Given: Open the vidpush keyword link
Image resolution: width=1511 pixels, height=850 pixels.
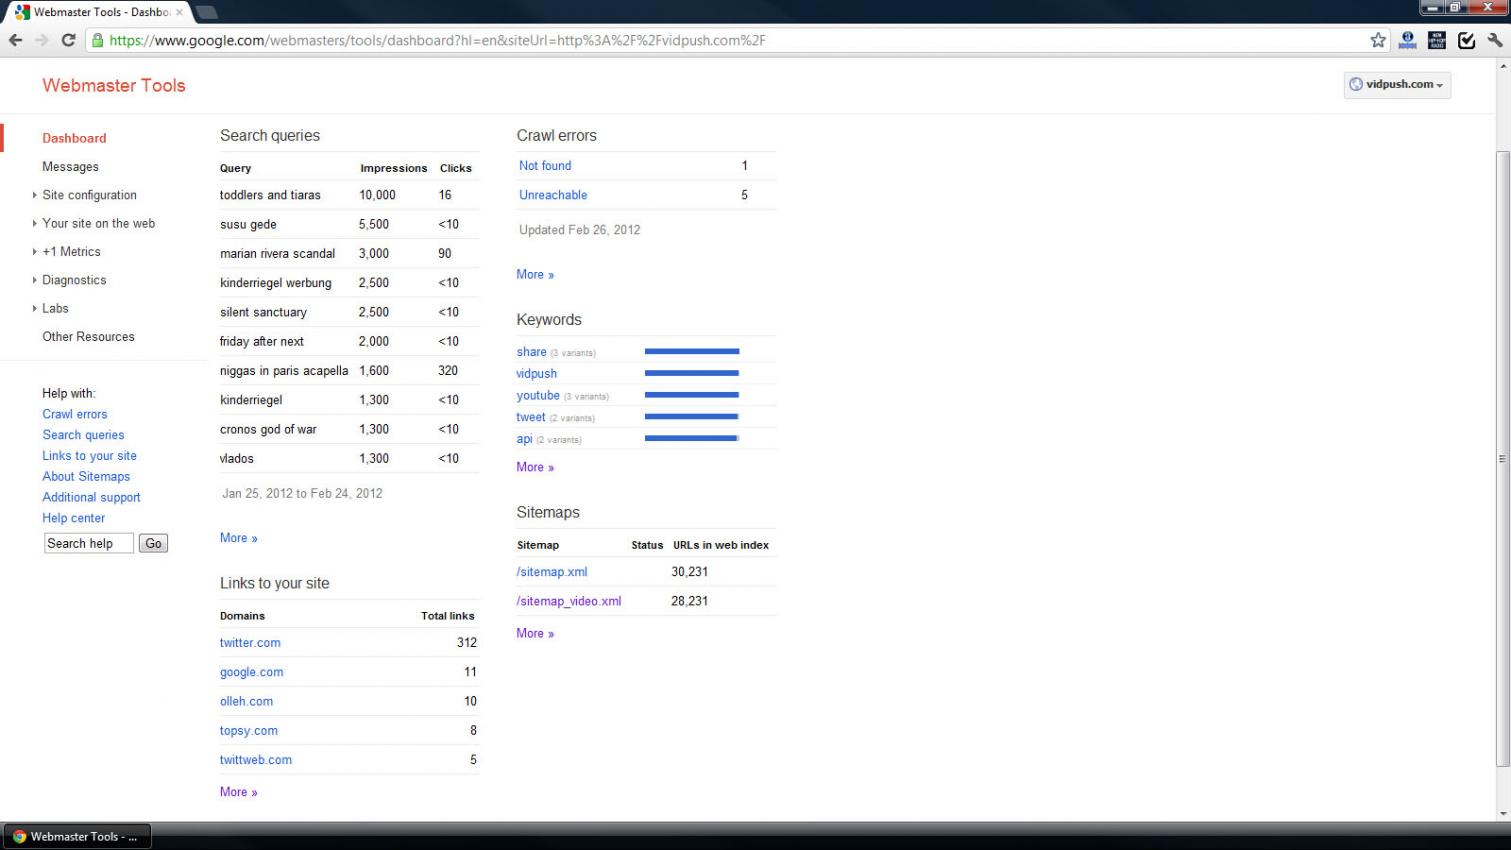Looking at the screenshot, I should (x=536, y=374).
